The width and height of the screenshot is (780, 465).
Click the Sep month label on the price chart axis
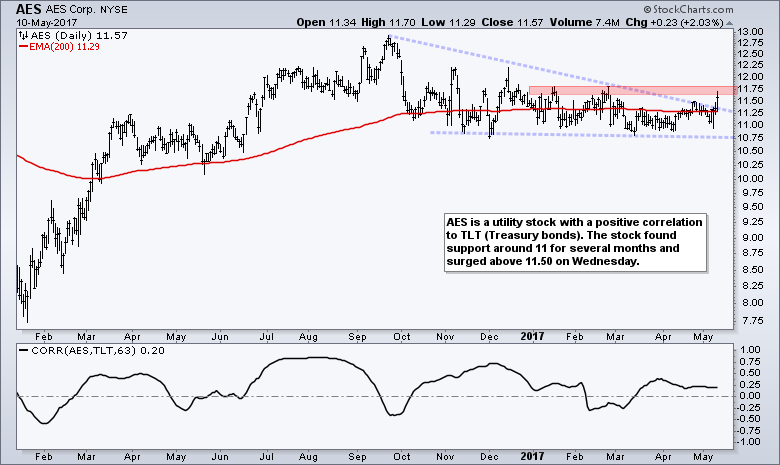pyautogui.click(x=357, y=337)
